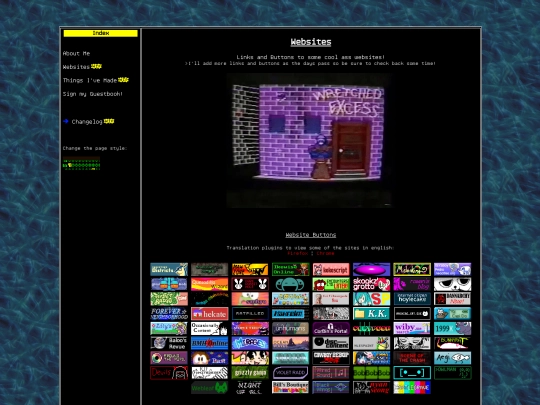The image size is (540, 405).
Task: Click the teal smiling face button
Action: 291,284
